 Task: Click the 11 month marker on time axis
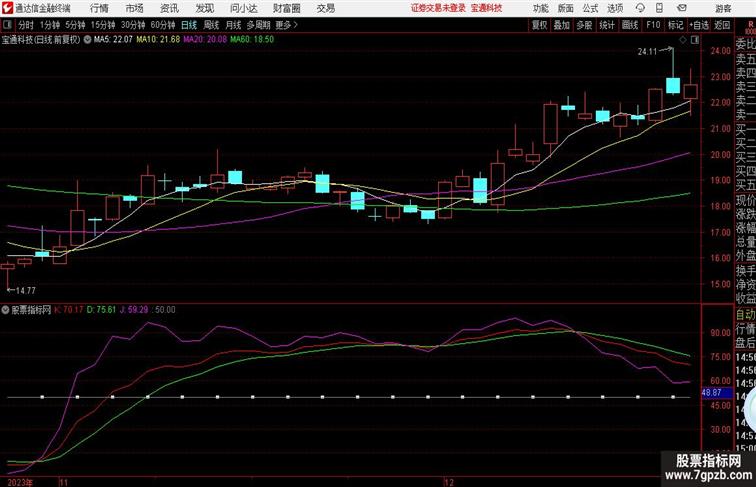click(64, 482)
